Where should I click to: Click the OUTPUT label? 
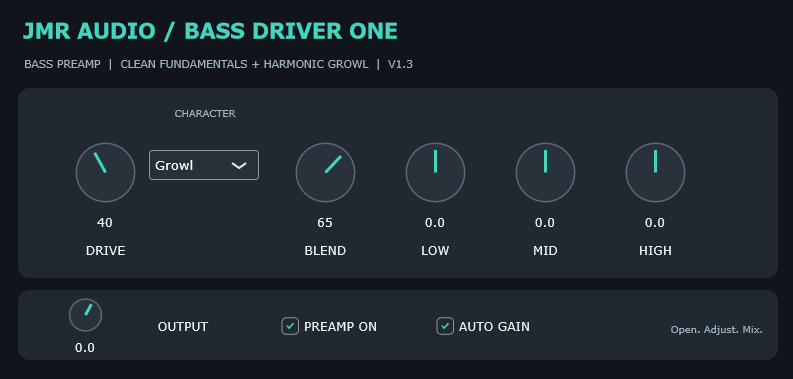point(183,327)
